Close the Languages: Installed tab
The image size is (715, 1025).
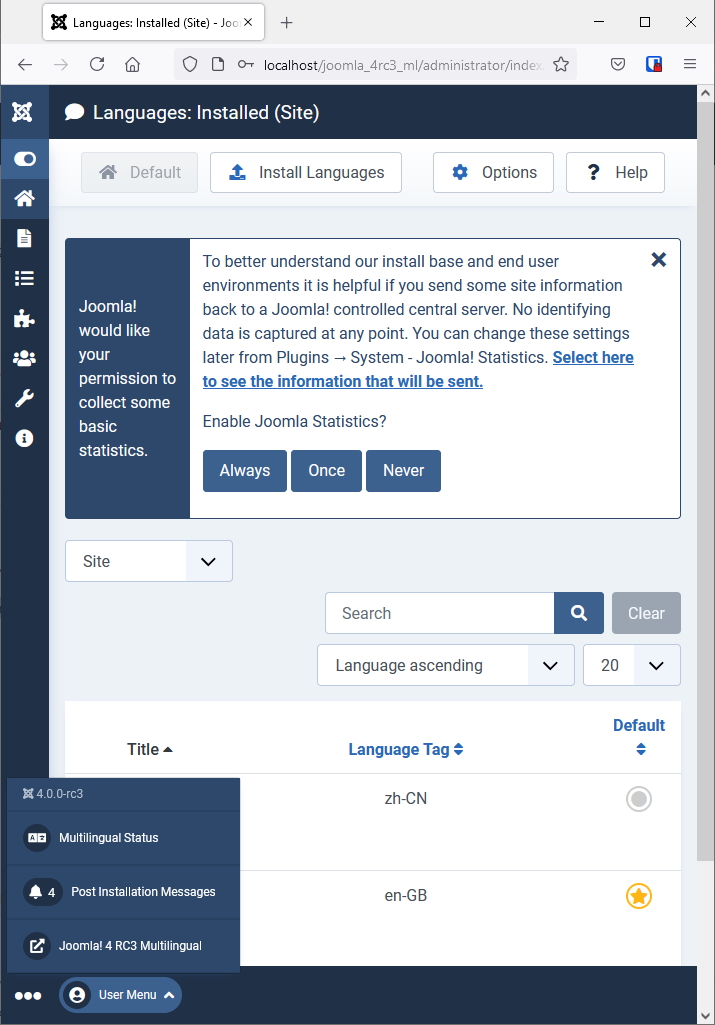pyautogui.click(x=248, y=22)
